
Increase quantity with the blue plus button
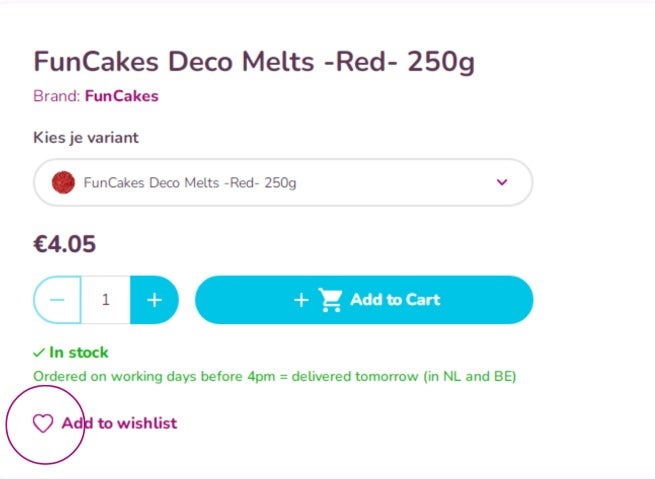click(x=155, y=300)
